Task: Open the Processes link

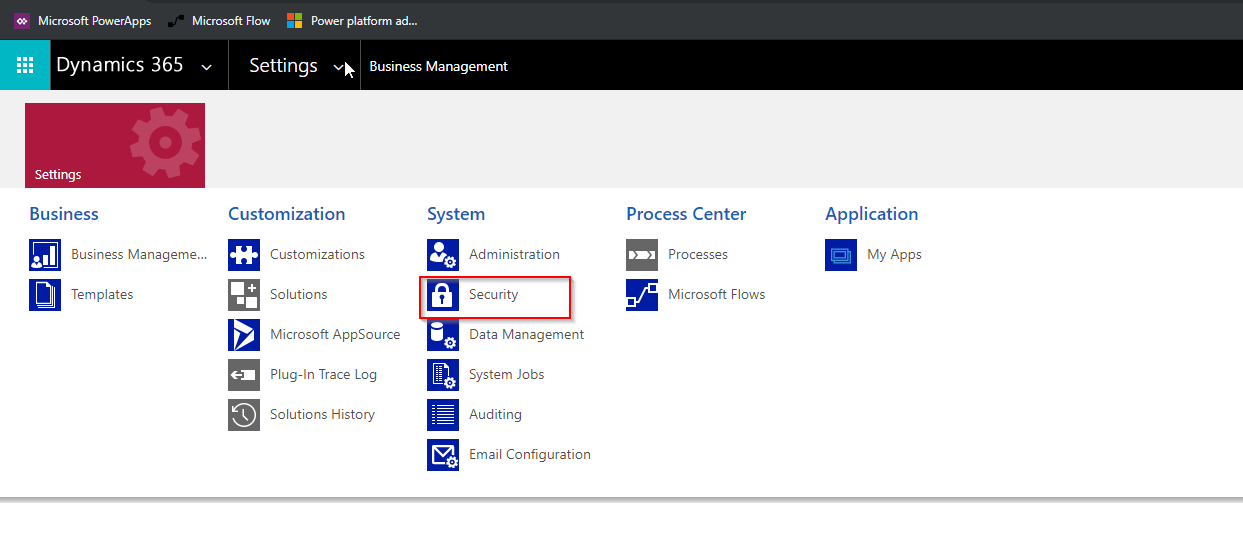Action: pos(697,255)
